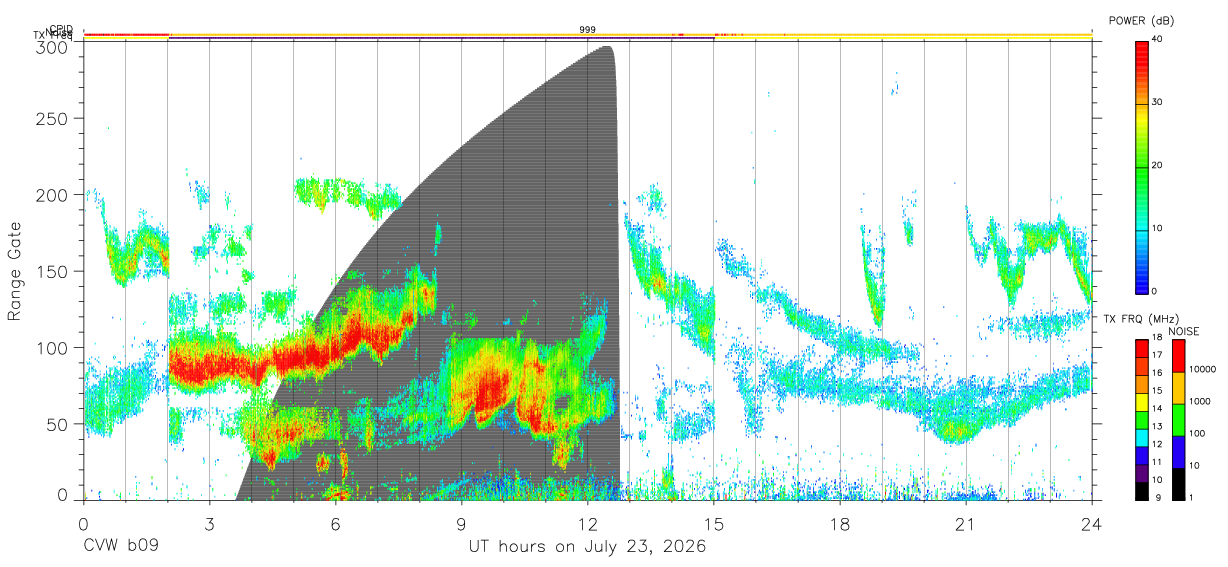Click the 1 label on NOISE scale
Viewport: 1228px width, 567px height.
coord(1191,497)
